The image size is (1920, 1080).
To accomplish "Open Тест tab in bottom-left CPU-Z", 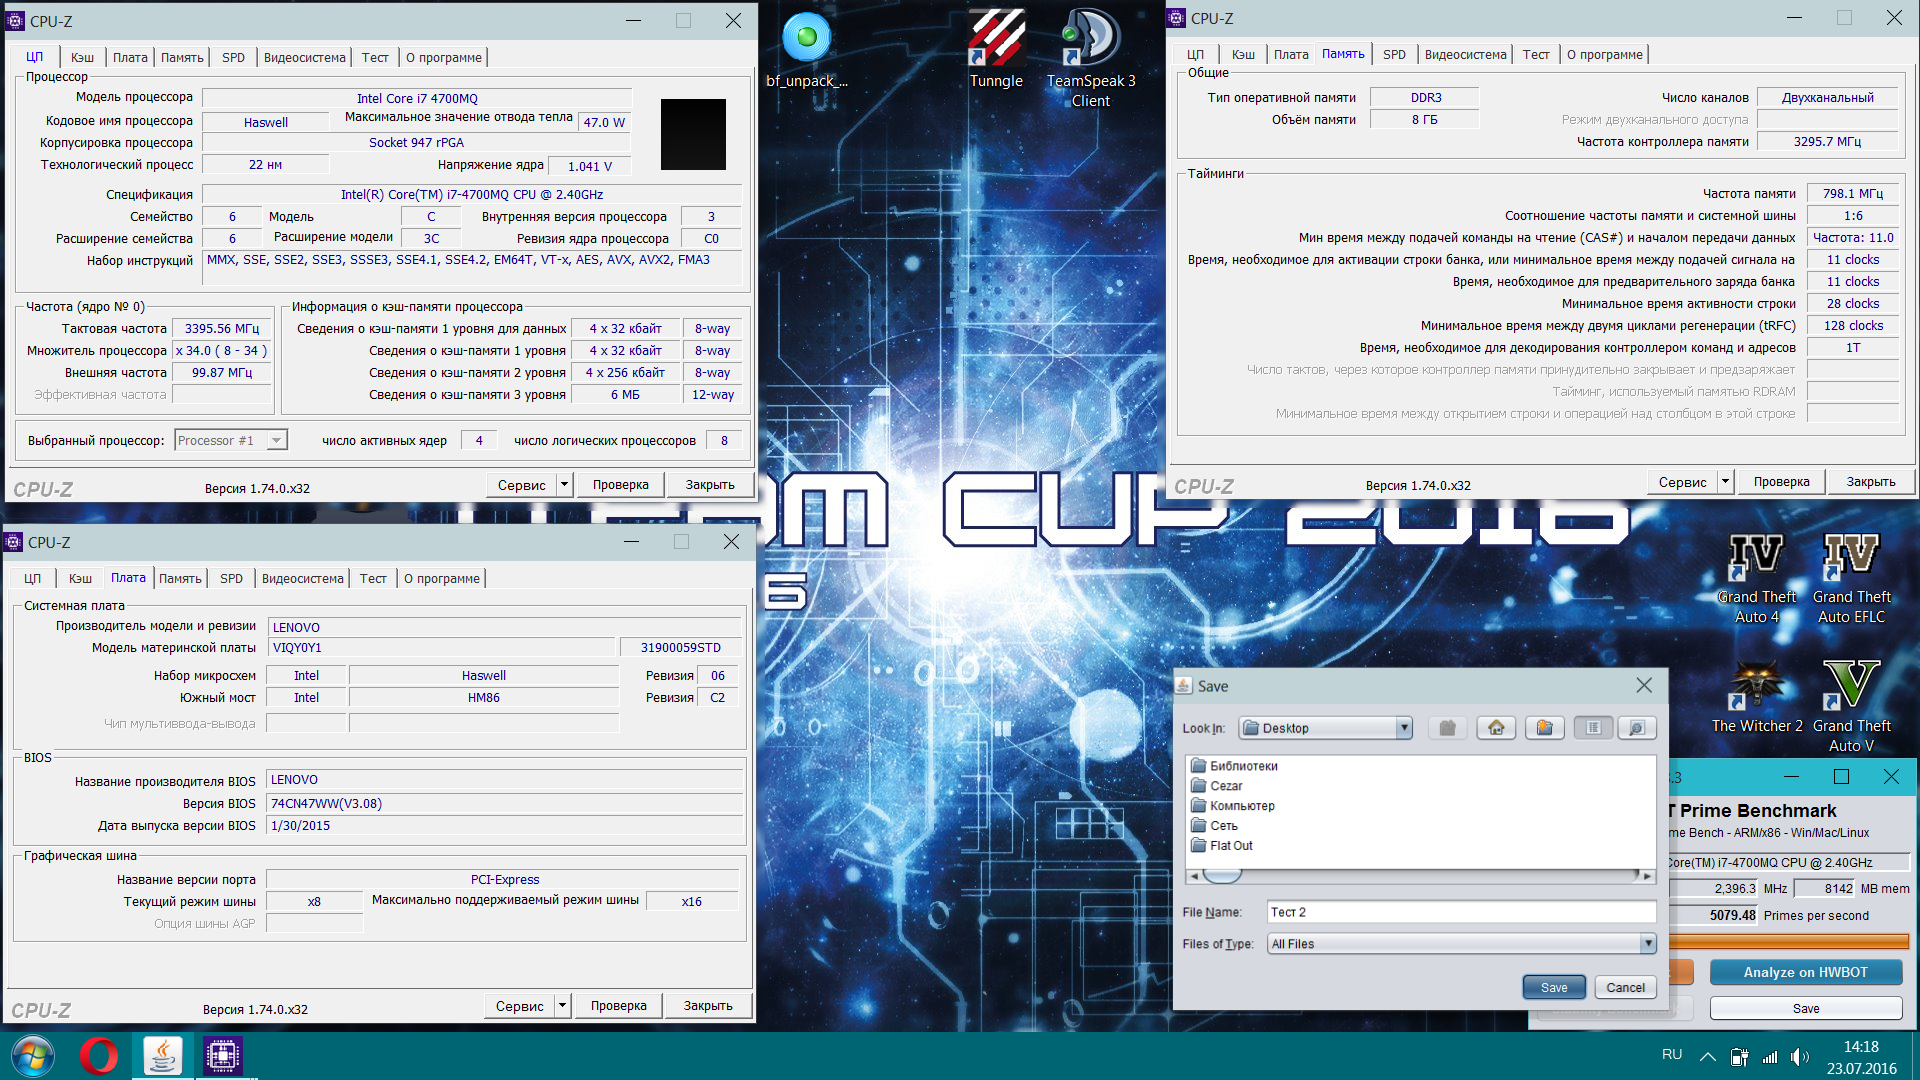I will (x=373, y=578).
